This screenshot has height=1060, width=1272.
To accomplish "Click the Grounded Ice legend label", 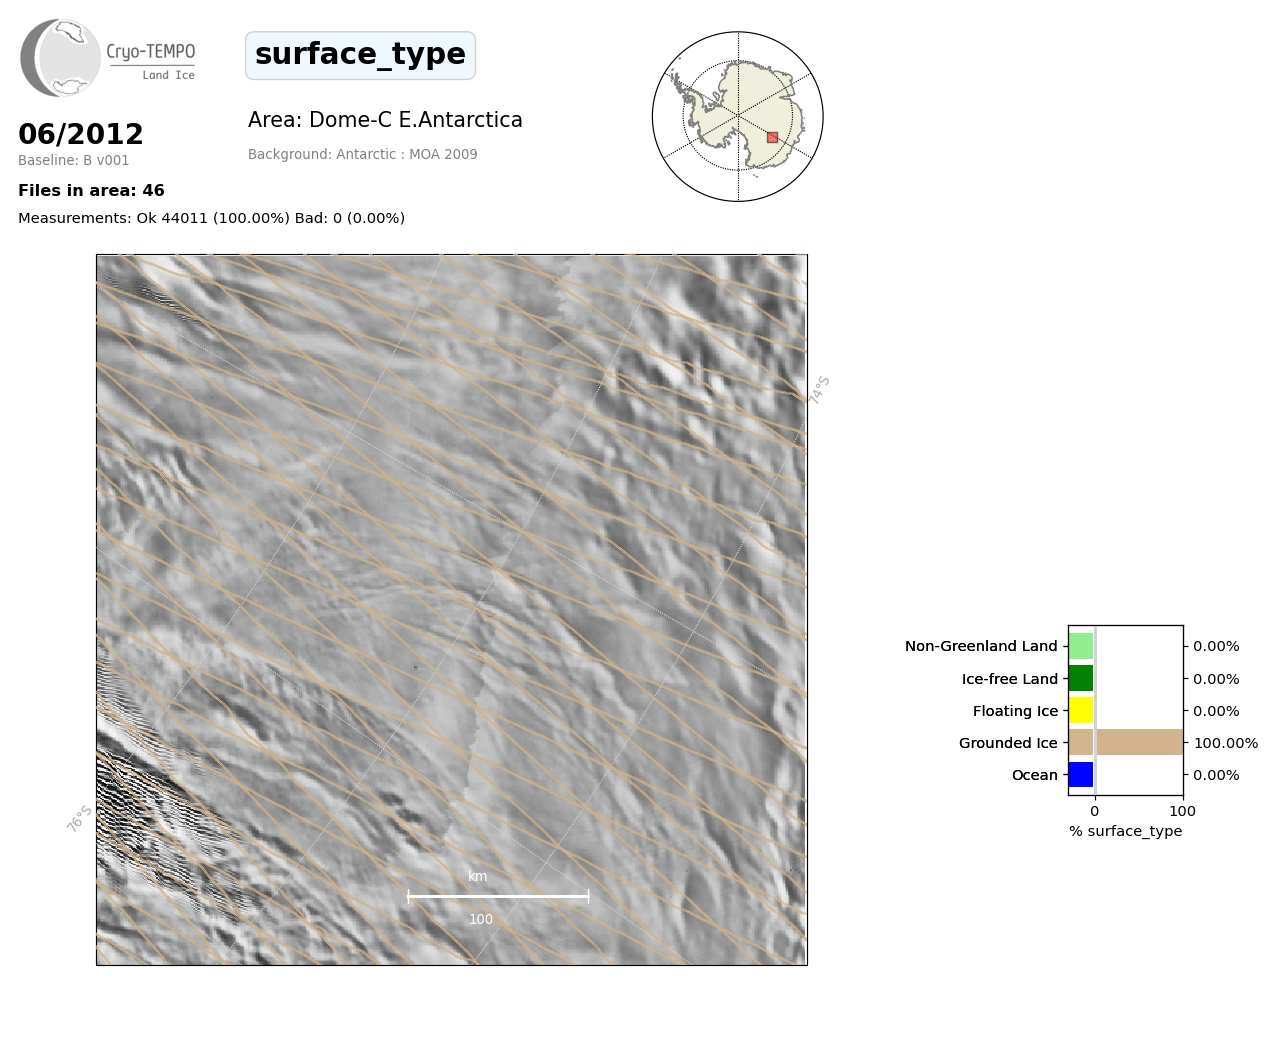I will [x=1007, y=743].
